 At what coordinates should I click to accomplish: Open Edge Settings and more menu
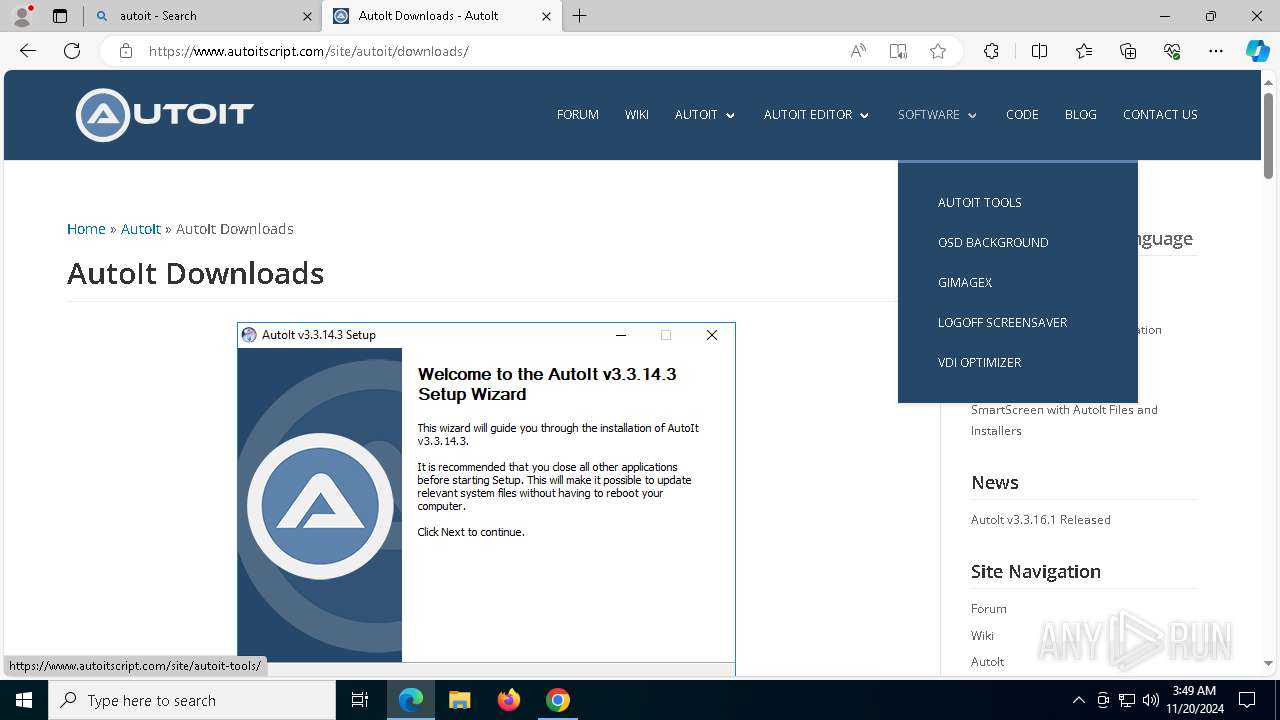1216,51
